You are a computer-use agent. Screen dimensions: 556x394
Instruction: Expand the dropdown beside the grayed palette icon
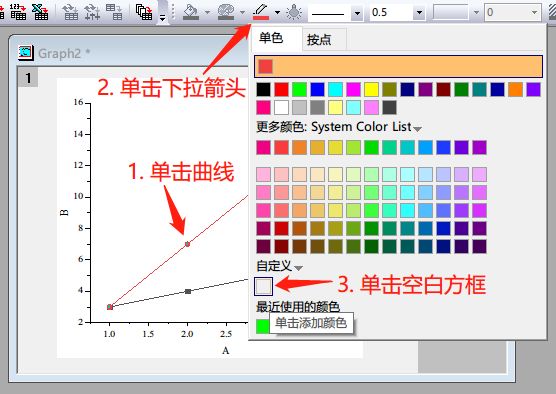(x=242, y=13)
